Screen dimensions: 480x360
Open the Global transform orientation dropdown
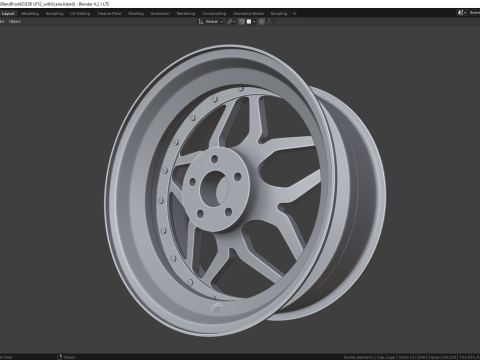211,22
